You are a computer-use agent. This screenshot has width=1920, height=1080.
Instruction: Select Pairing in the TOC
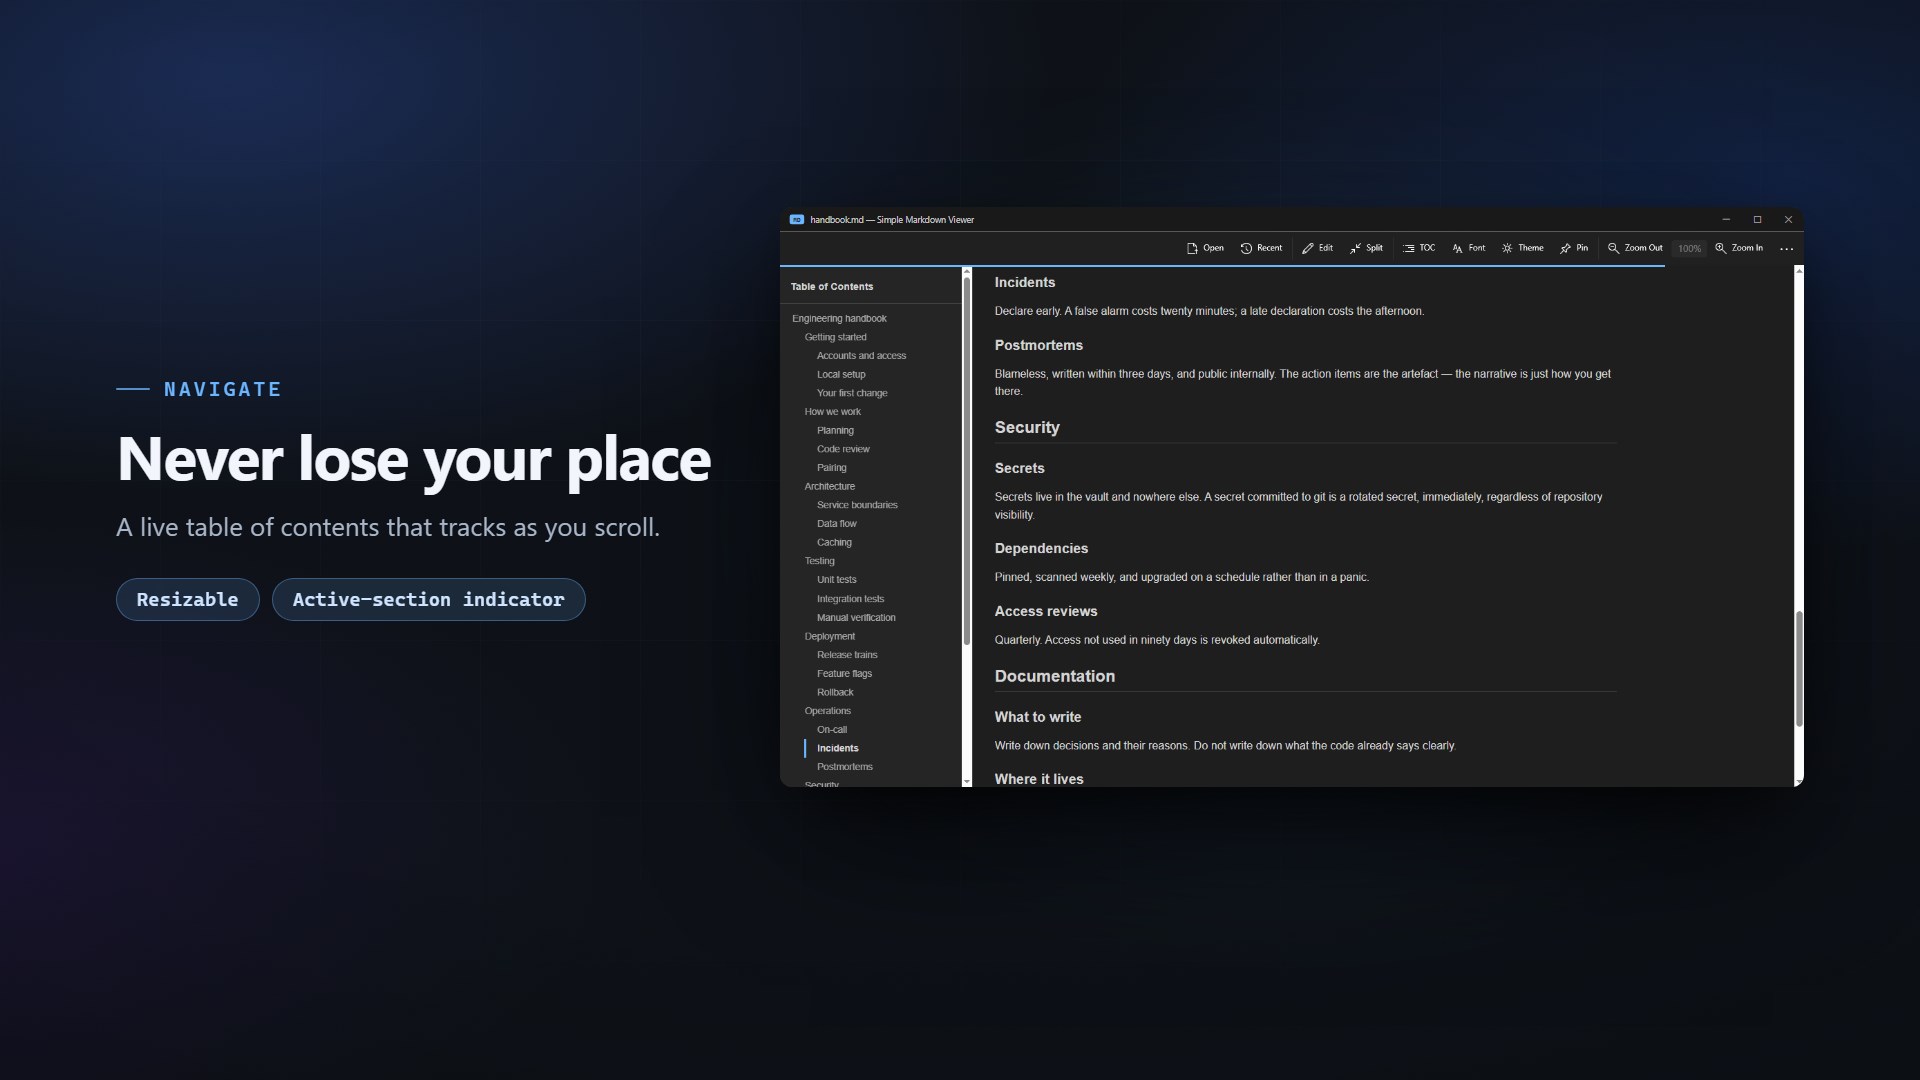pyautogui.click(x=831, y=468)
